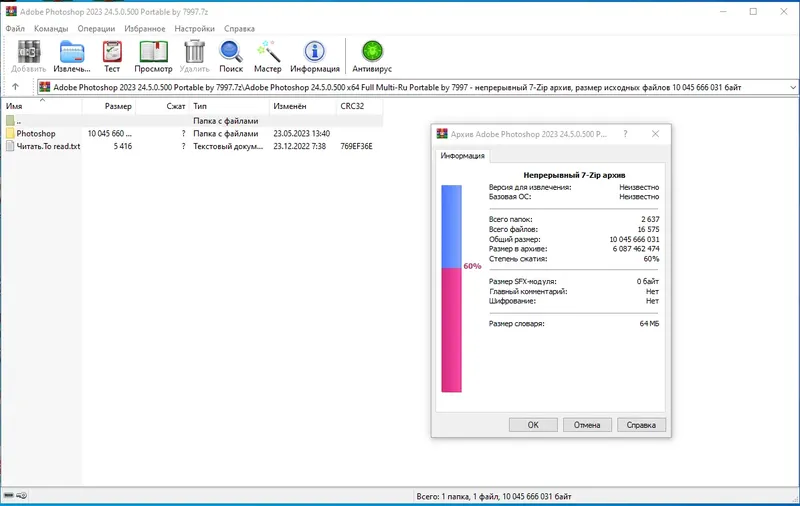The height and width of the screenshot is (506, 800).
Task: Click 'Размер словаря' value 64 МБ
Action: pos(649,323)
